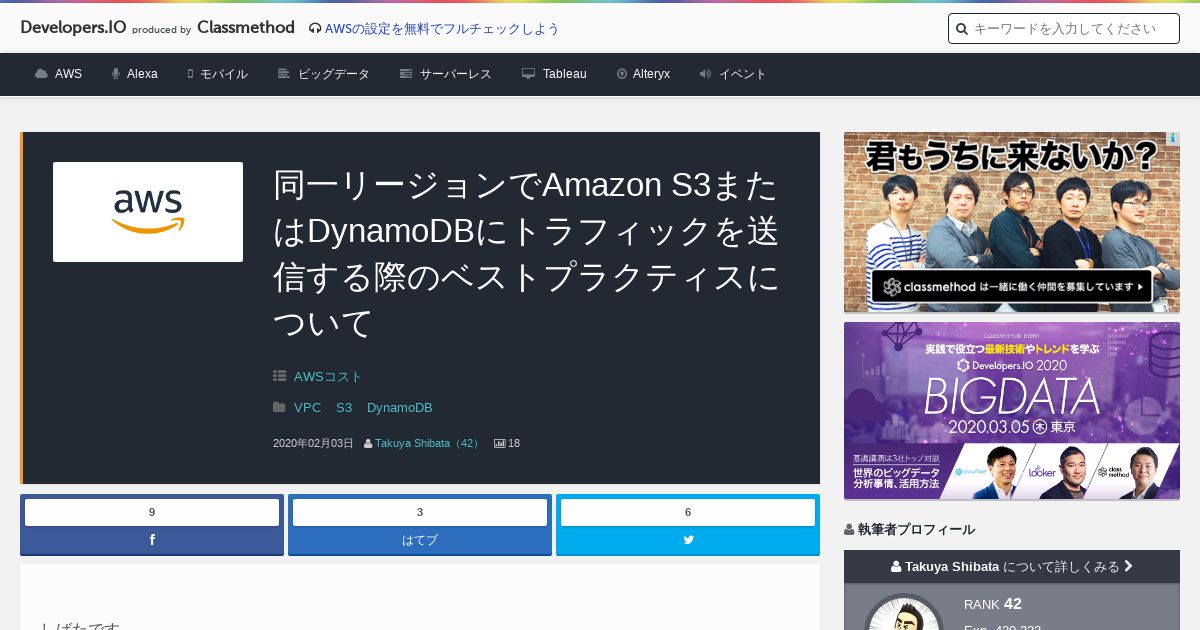Click the Developers.IO site logo
The width and height of the screenshot is (1200, 630).
73,28
